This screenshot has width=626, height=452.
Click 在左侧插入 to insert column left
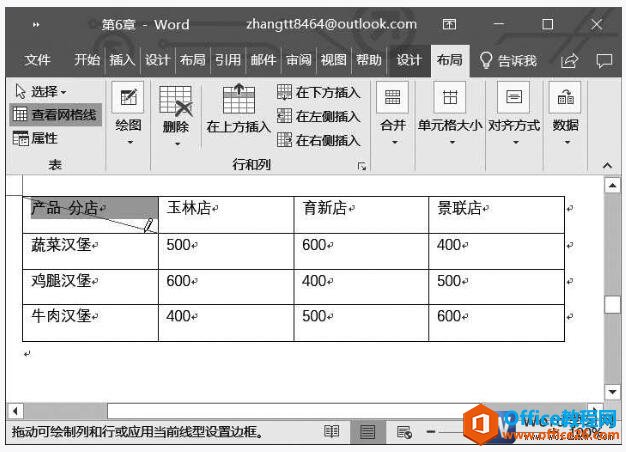(318, 116)
